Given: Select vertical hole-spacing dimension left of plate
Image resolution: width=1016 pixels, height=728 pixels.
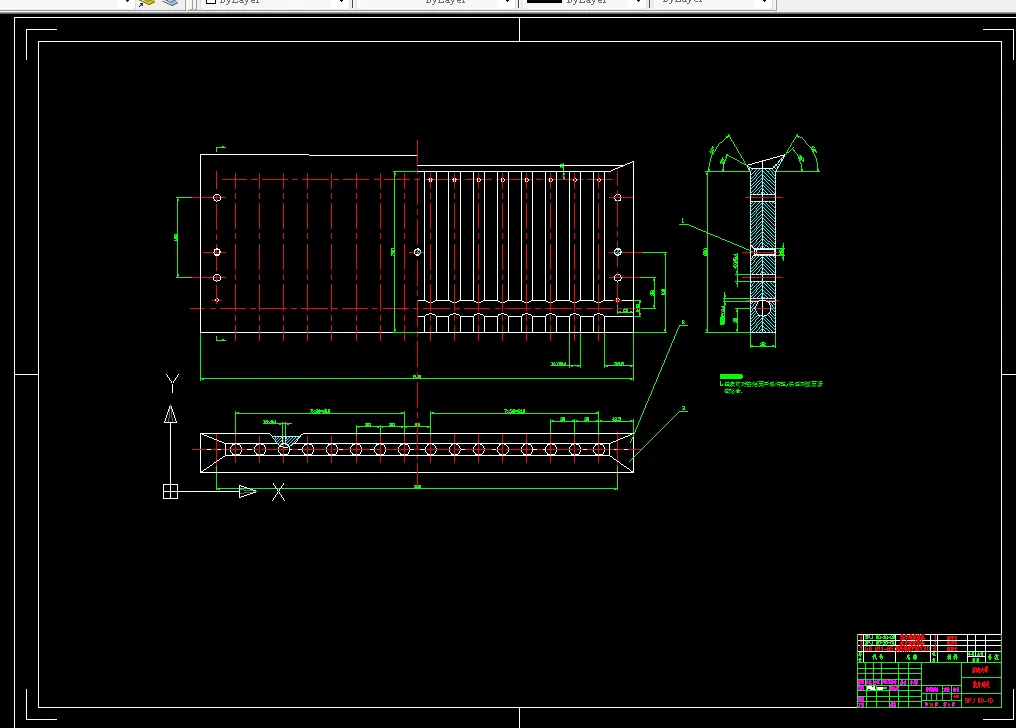Looking at the screenshot, I should coord(177,237).
